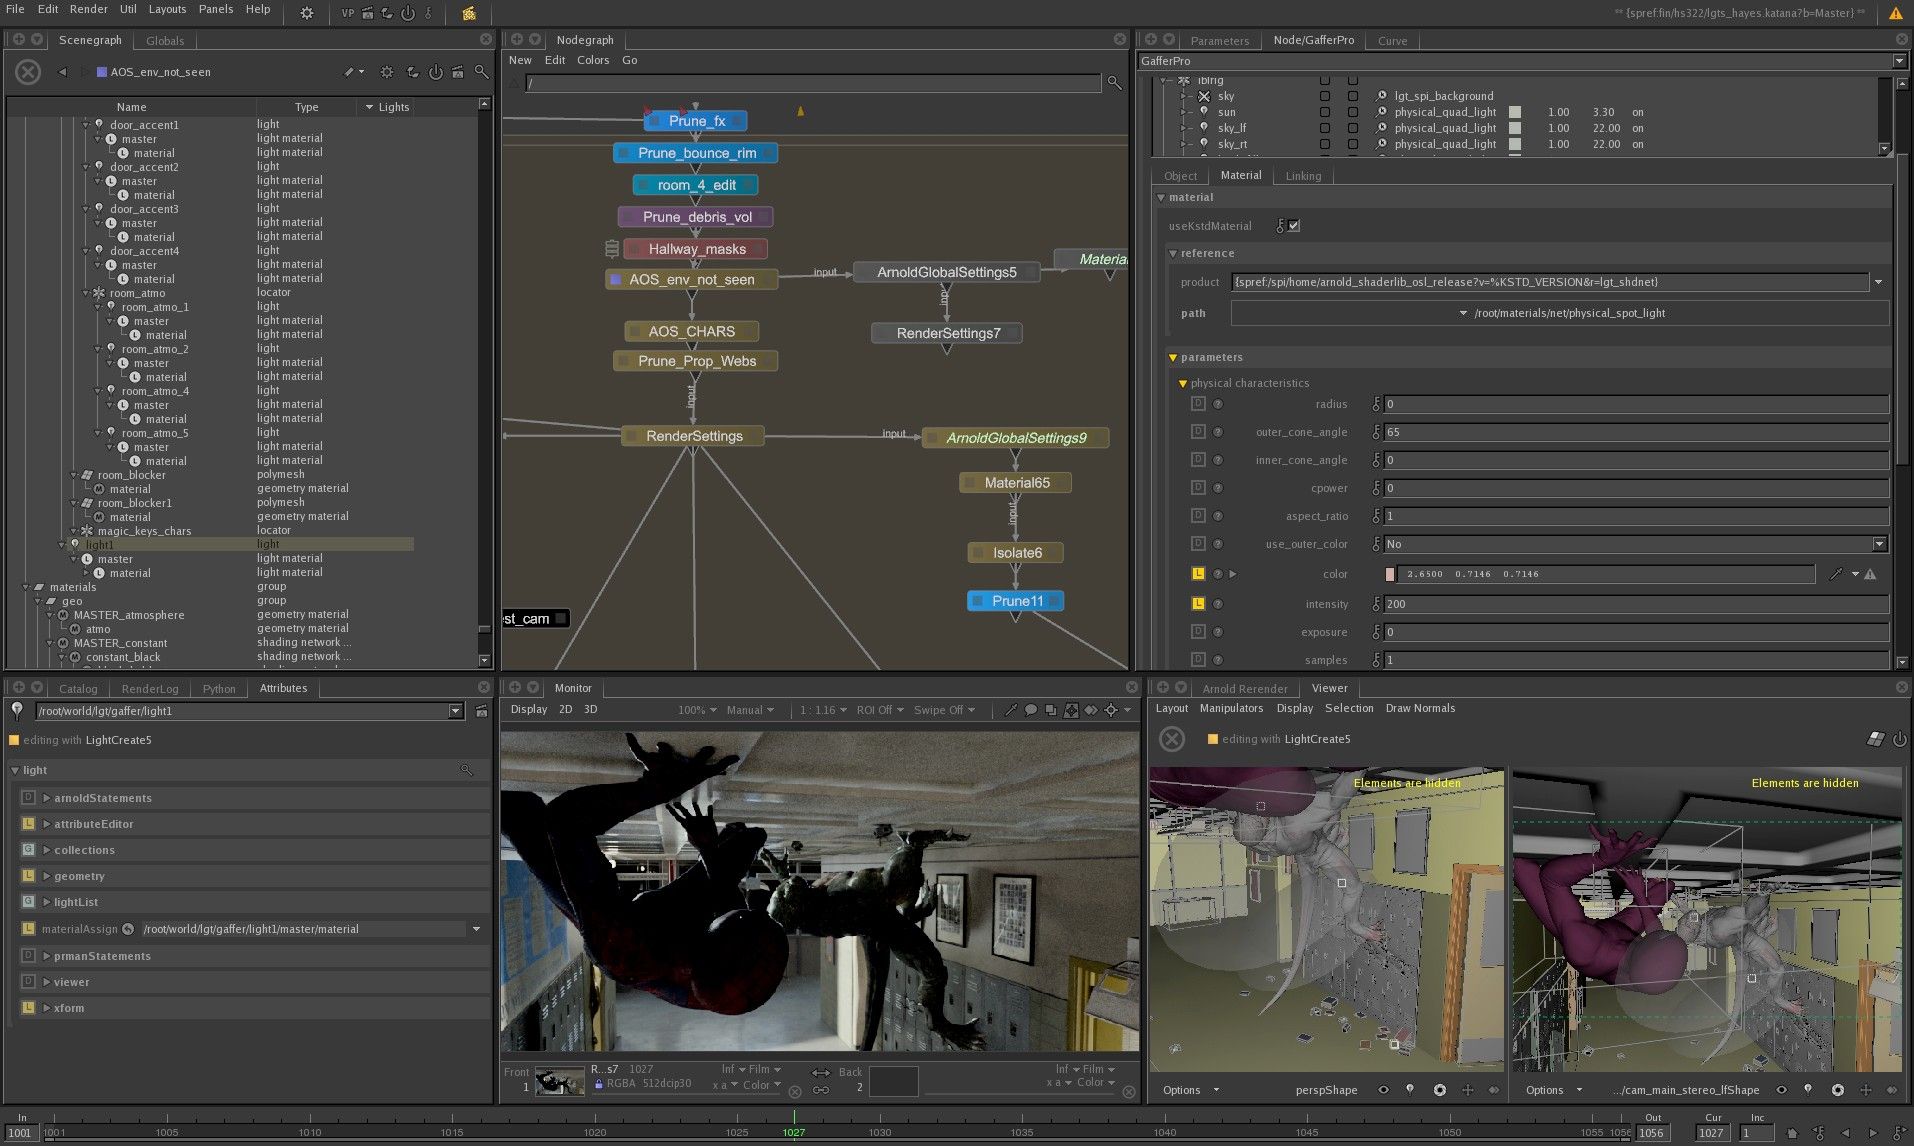Image resolution: width=1914 pixels, height=1146 pixels.
Task: Click the search magnifier icon in the Nodegraph
Action: tap(1114, 83)
